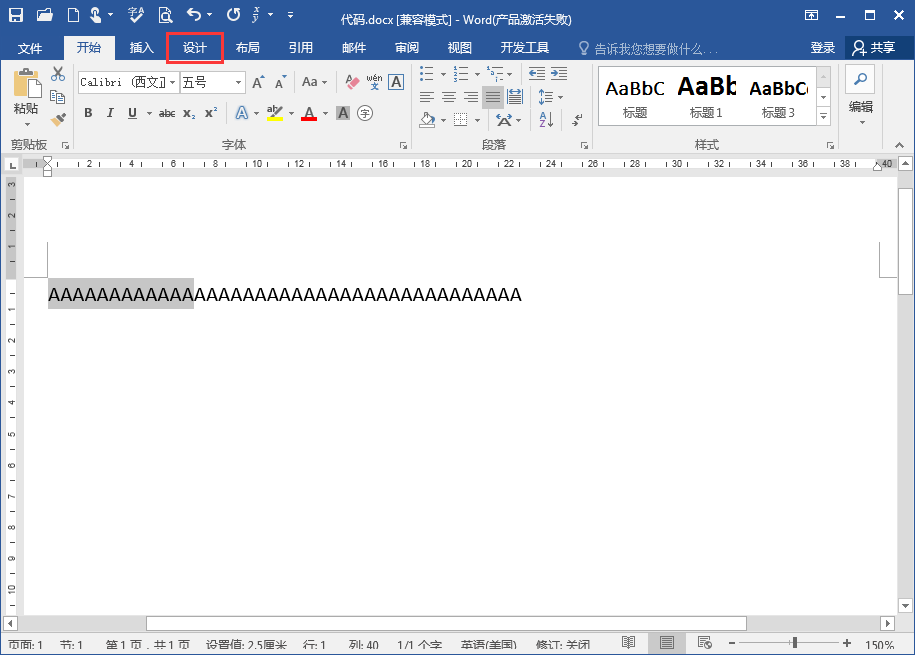Click 登录 to sign in
915x655 pixels.
tap(822, 48)
